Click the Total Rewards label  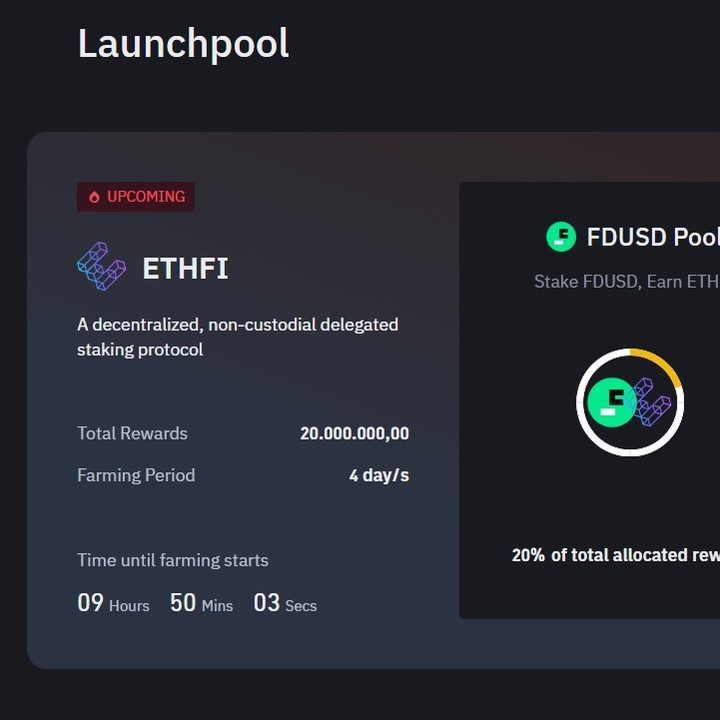[132, 433]
